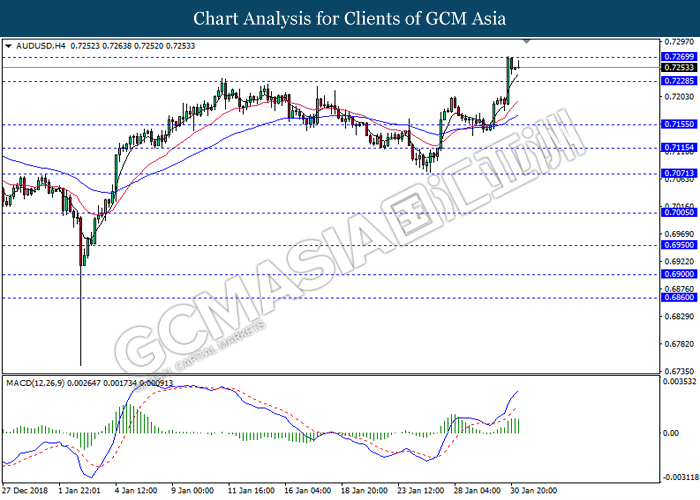Select the 0.72699 price level label
This screenshot has height=500, width=700.
tap(679, 57)
